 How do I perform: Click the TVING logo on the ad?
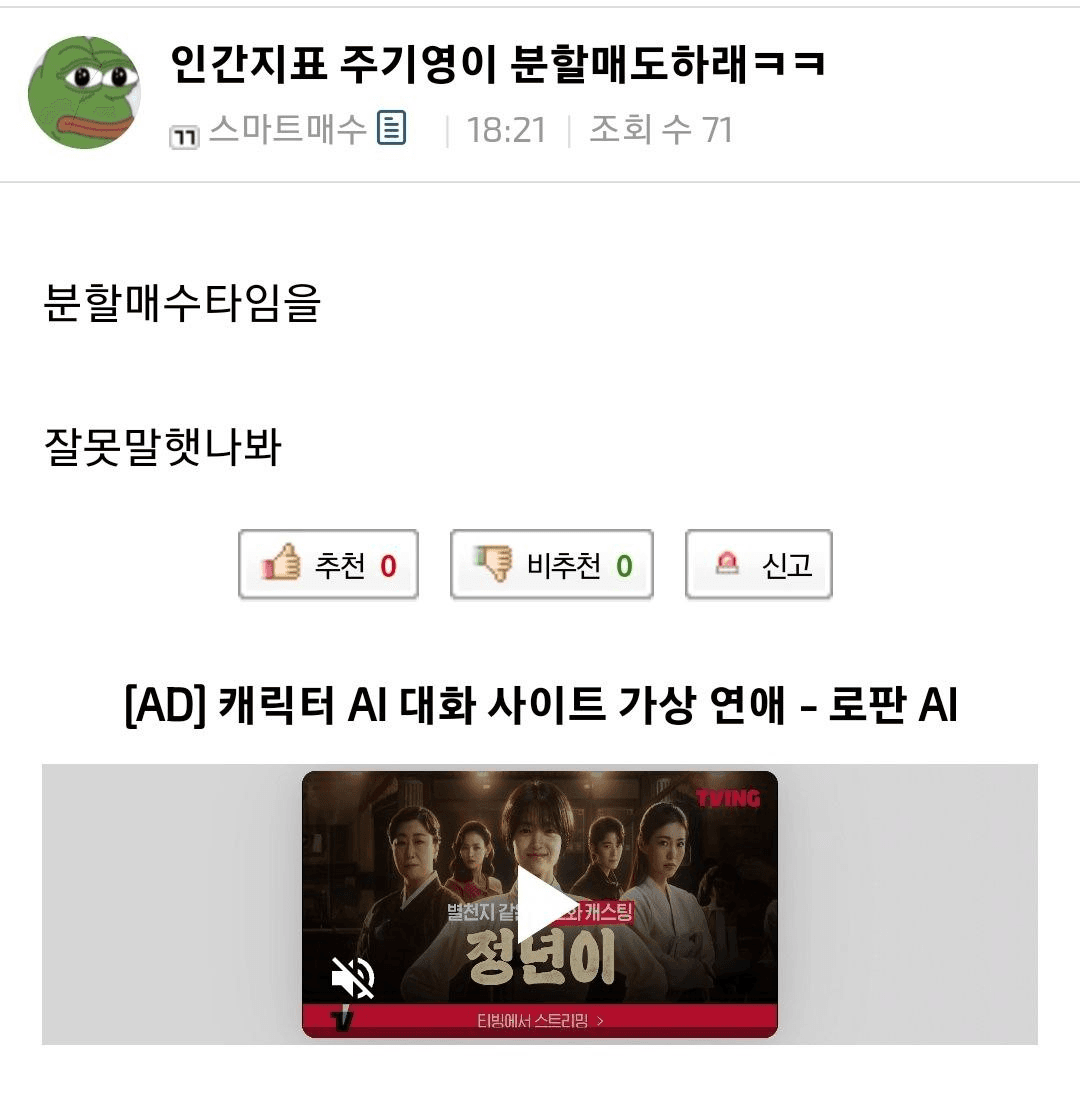click(728, 798)
